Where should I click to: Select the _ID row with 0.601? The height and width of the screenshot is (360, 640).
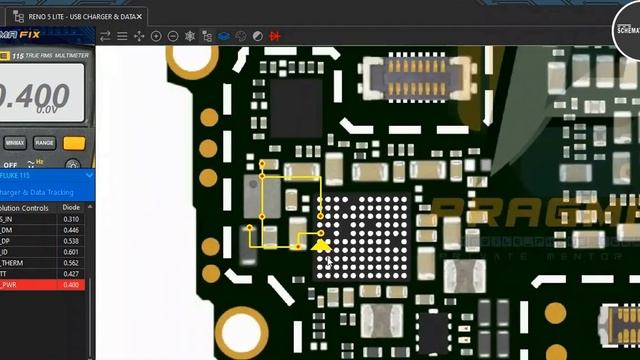[x=42, y=252]
